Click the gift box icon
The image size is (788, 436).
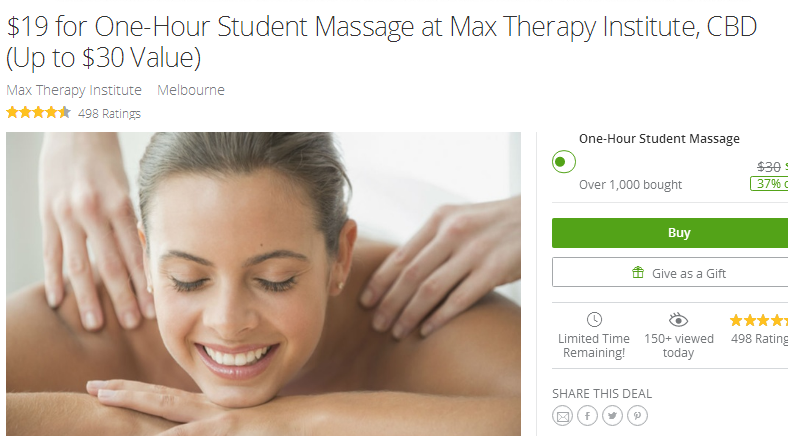(x=638, y=272)
